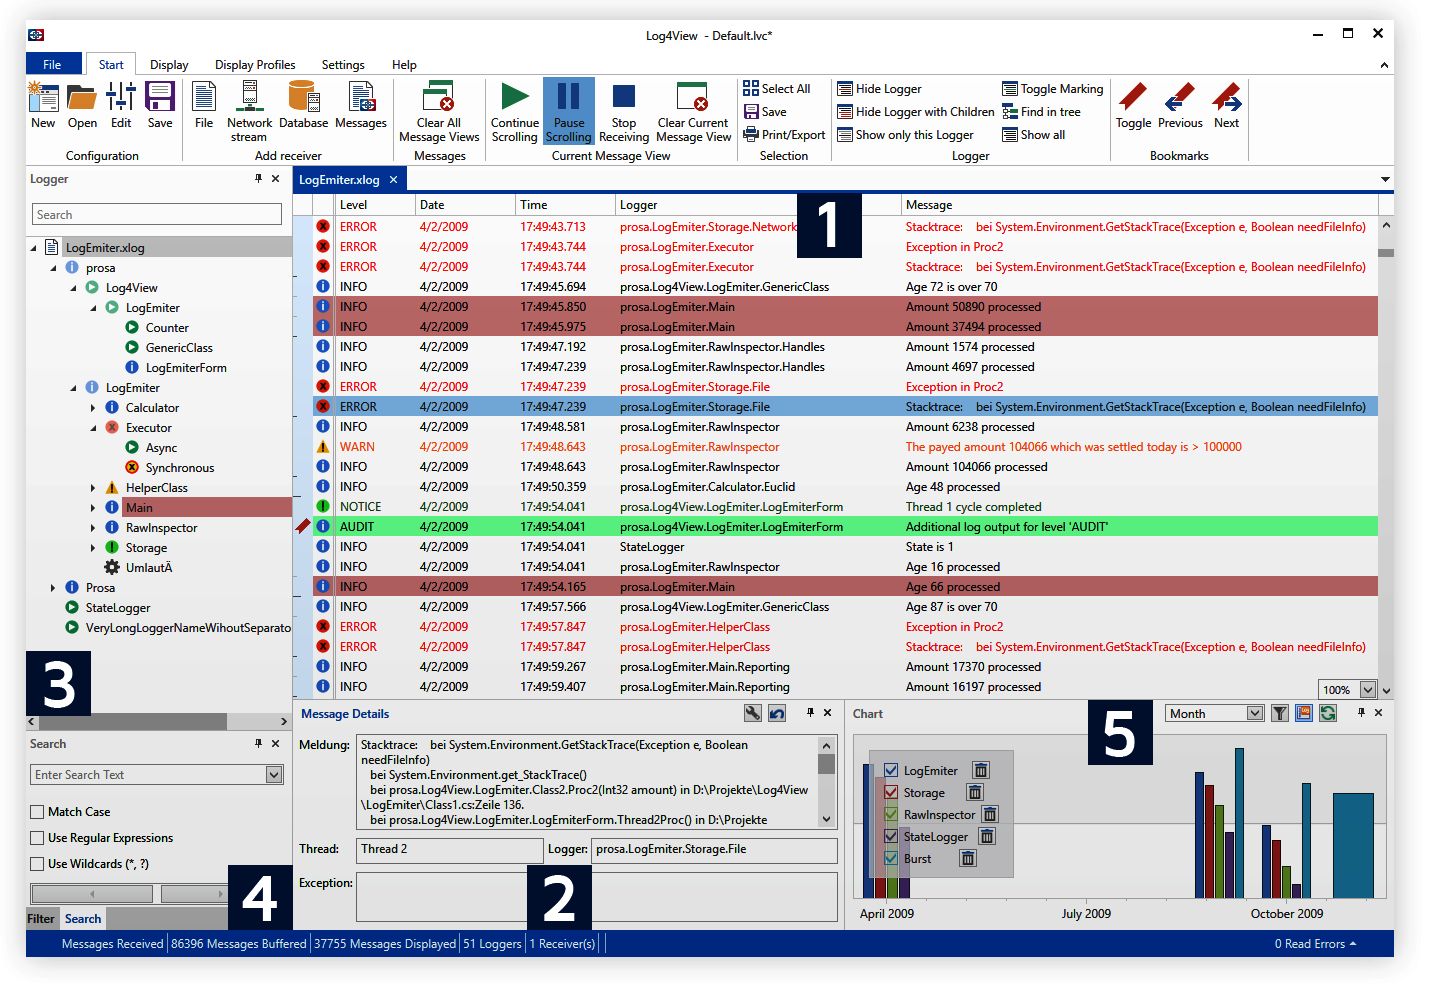Add a Database receiver
Image resolution: width=1436 pixels, height=993 pixels.
303,110
